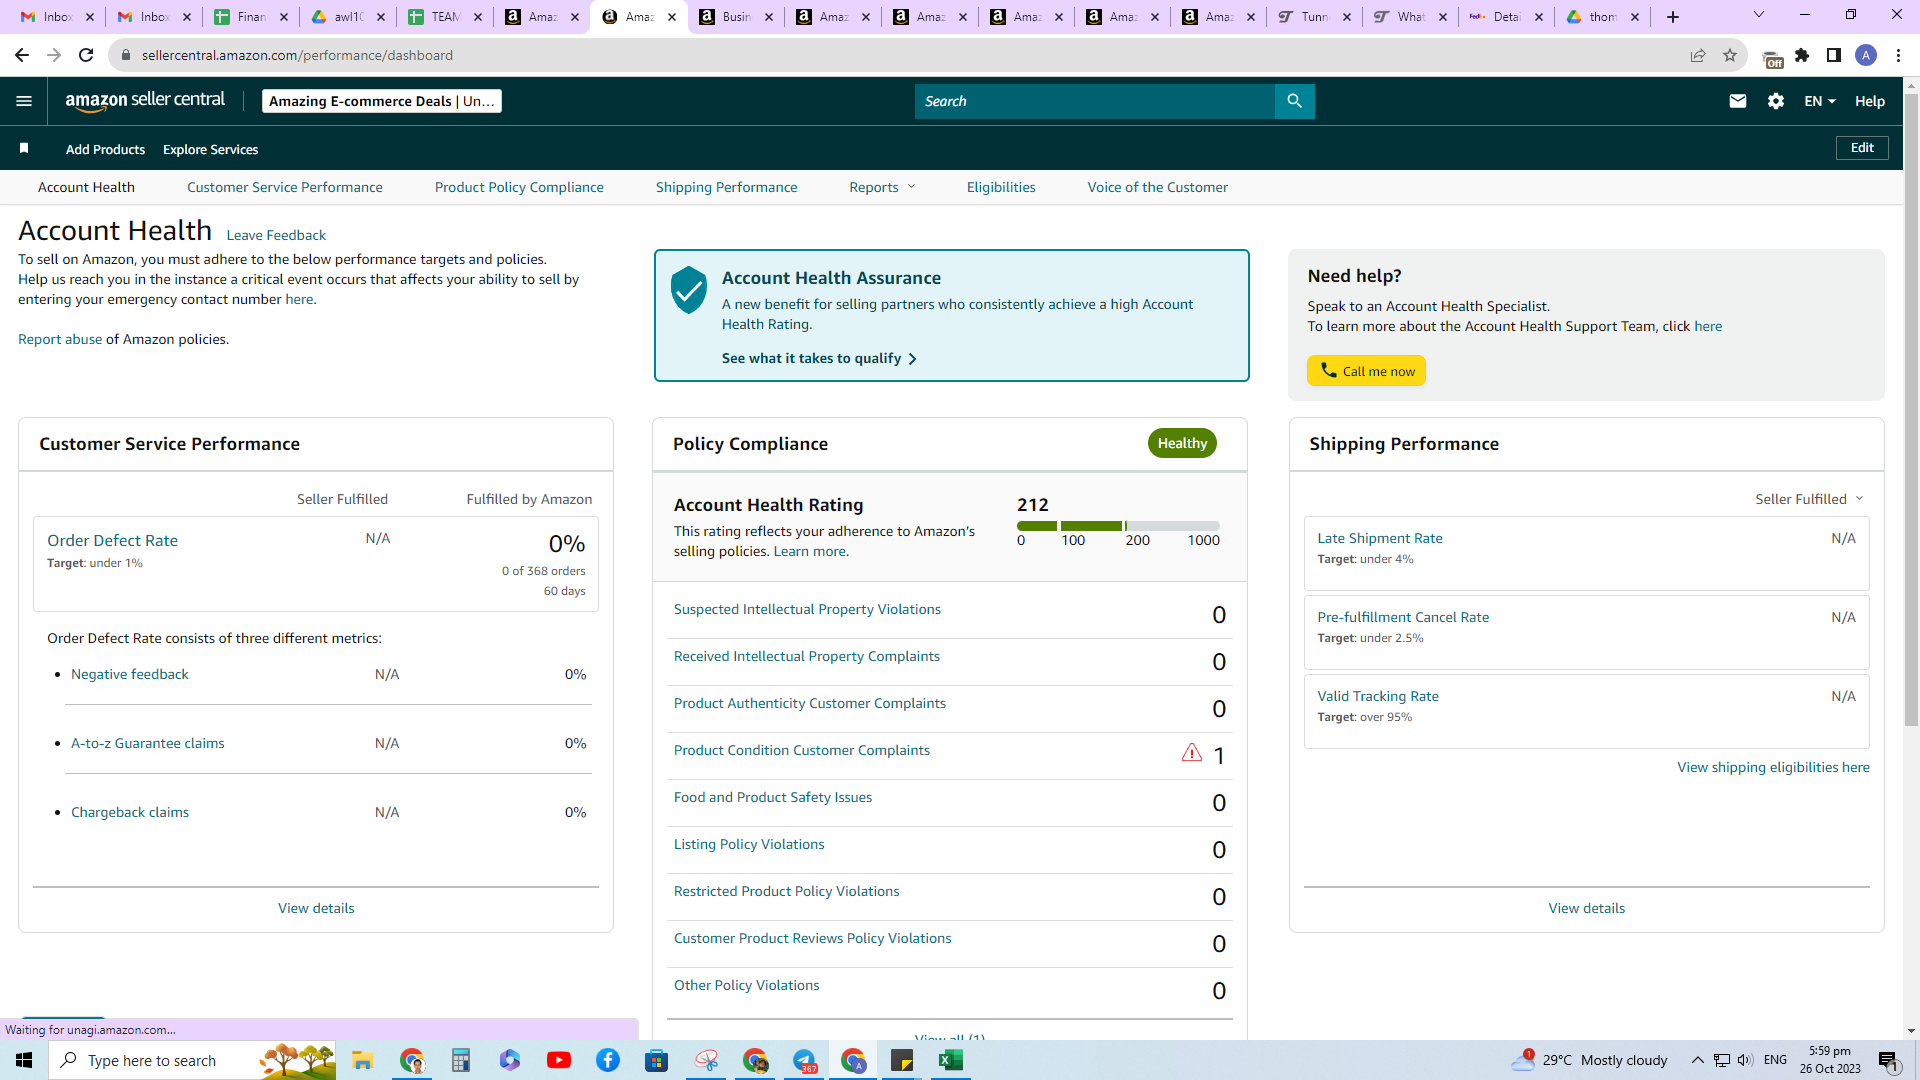
Task: Open Microsoft Store from the taskbar
Action: 657,1060
